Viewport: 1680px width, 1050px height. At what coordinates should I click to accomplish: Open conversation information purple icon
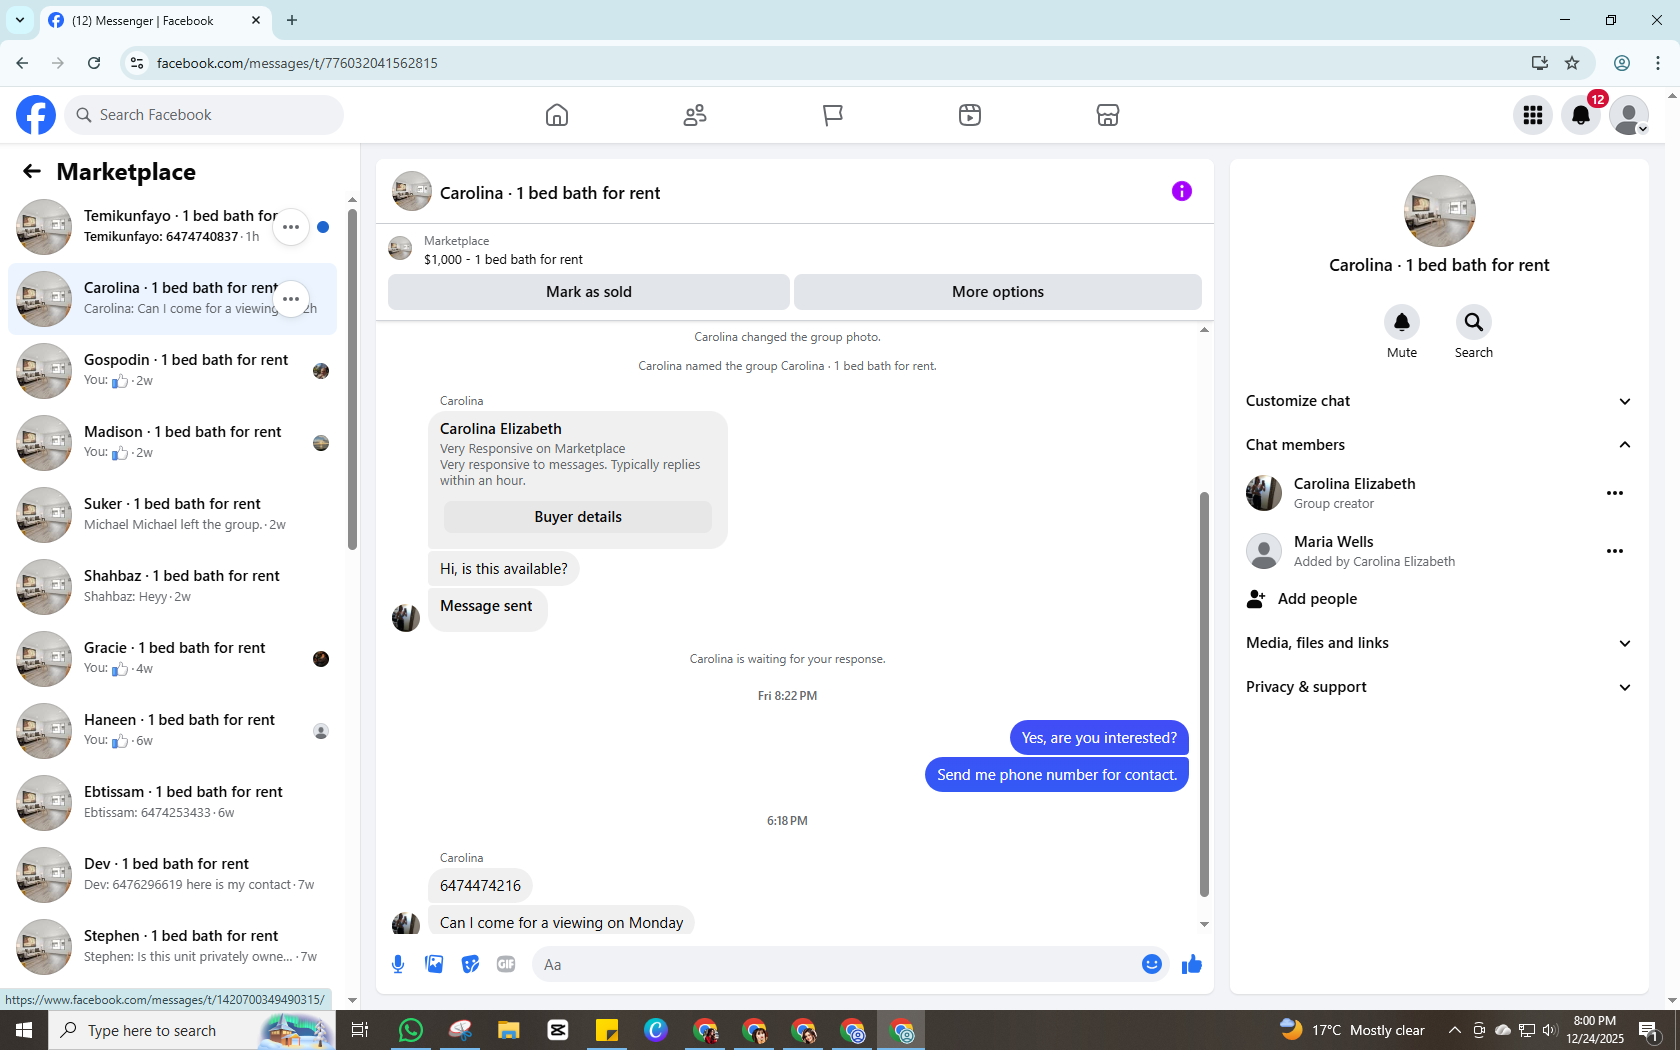coord(1182,191)
